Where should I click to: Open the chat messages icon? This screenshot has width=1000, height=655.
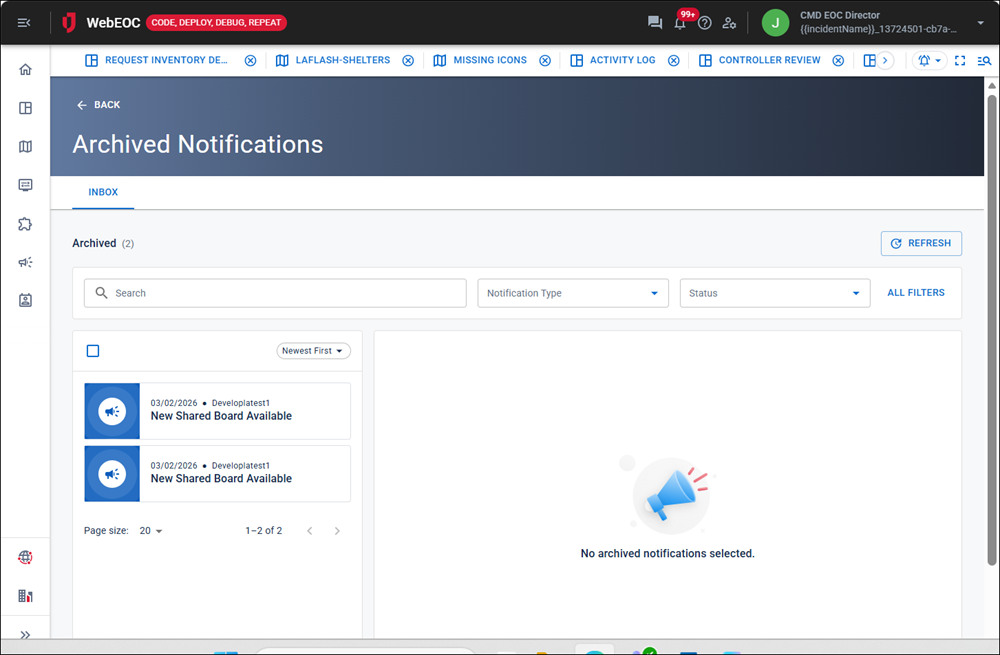(x=654, y=23)
